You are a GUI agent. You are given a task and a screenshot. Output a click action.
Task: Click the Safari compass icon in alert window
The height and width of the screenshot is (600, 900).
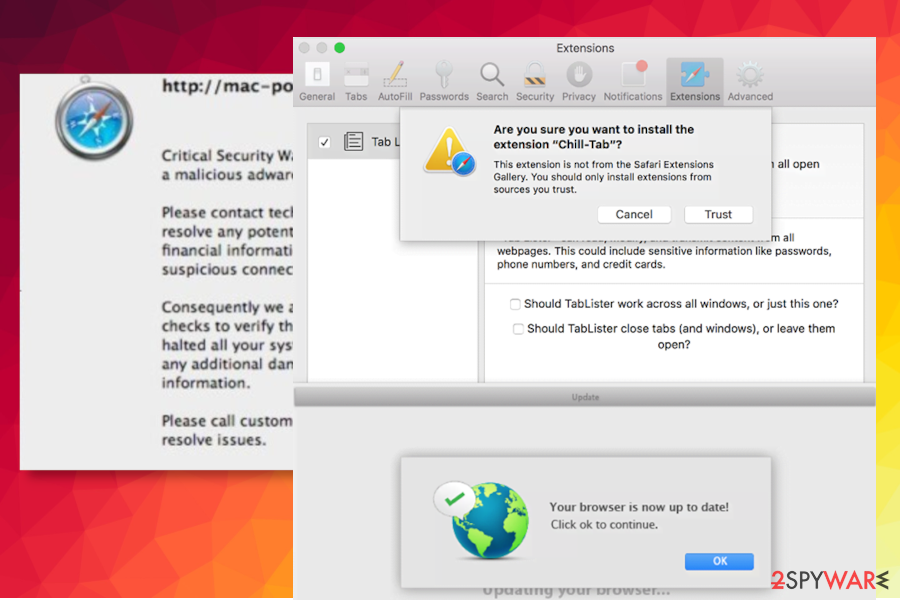point(94,118)
